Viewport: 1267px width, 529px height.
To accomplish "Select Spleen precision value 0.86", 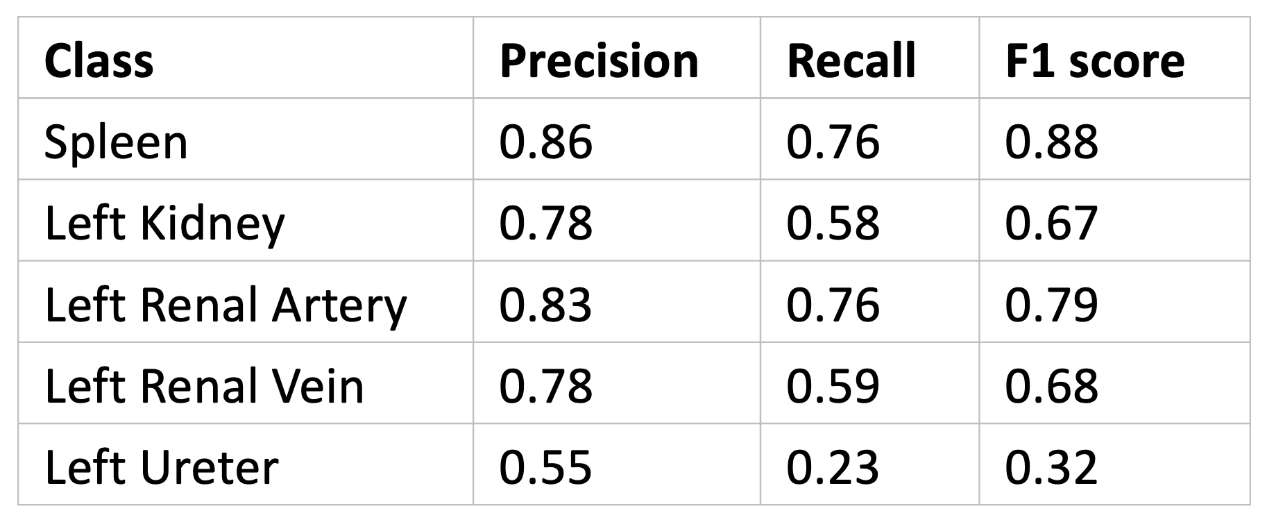I will click(x=546, y=142).
